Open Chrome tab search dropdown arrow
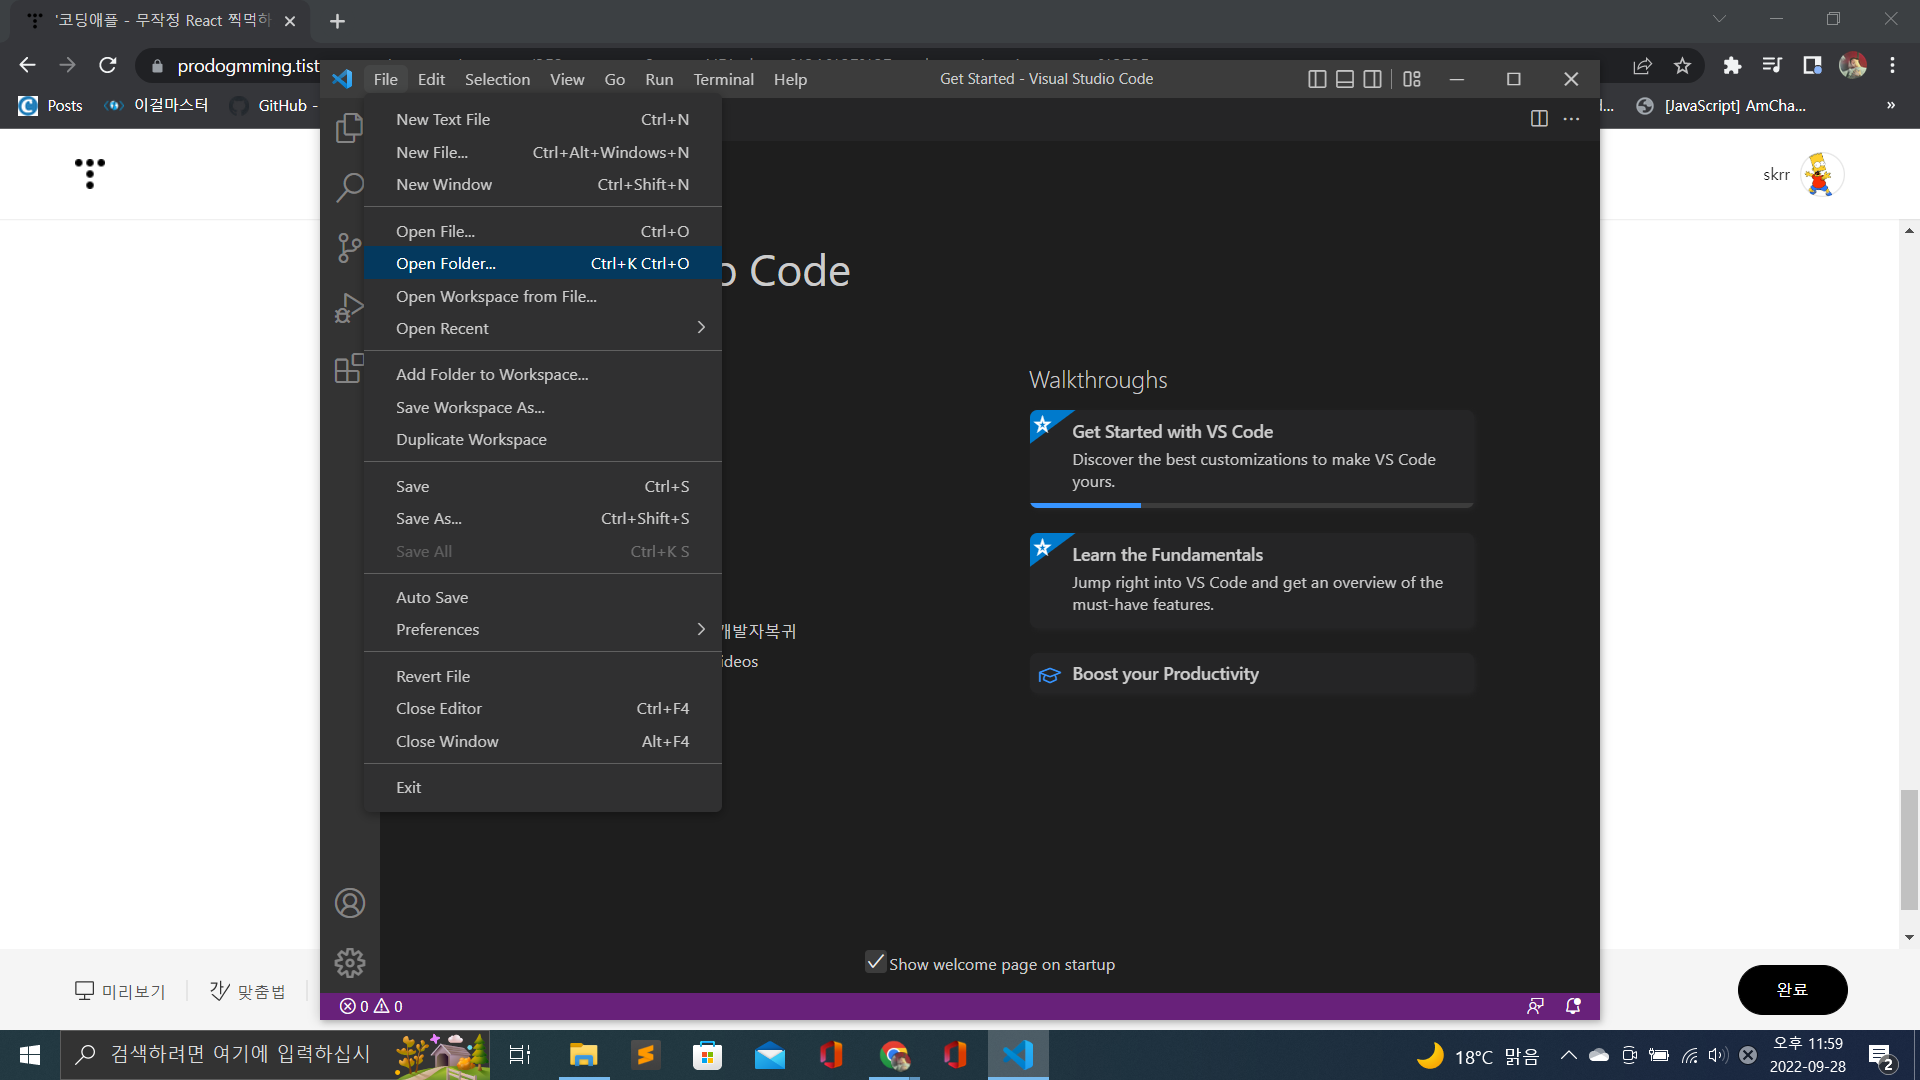The image size is (1920, 1080). (1719, 19)
